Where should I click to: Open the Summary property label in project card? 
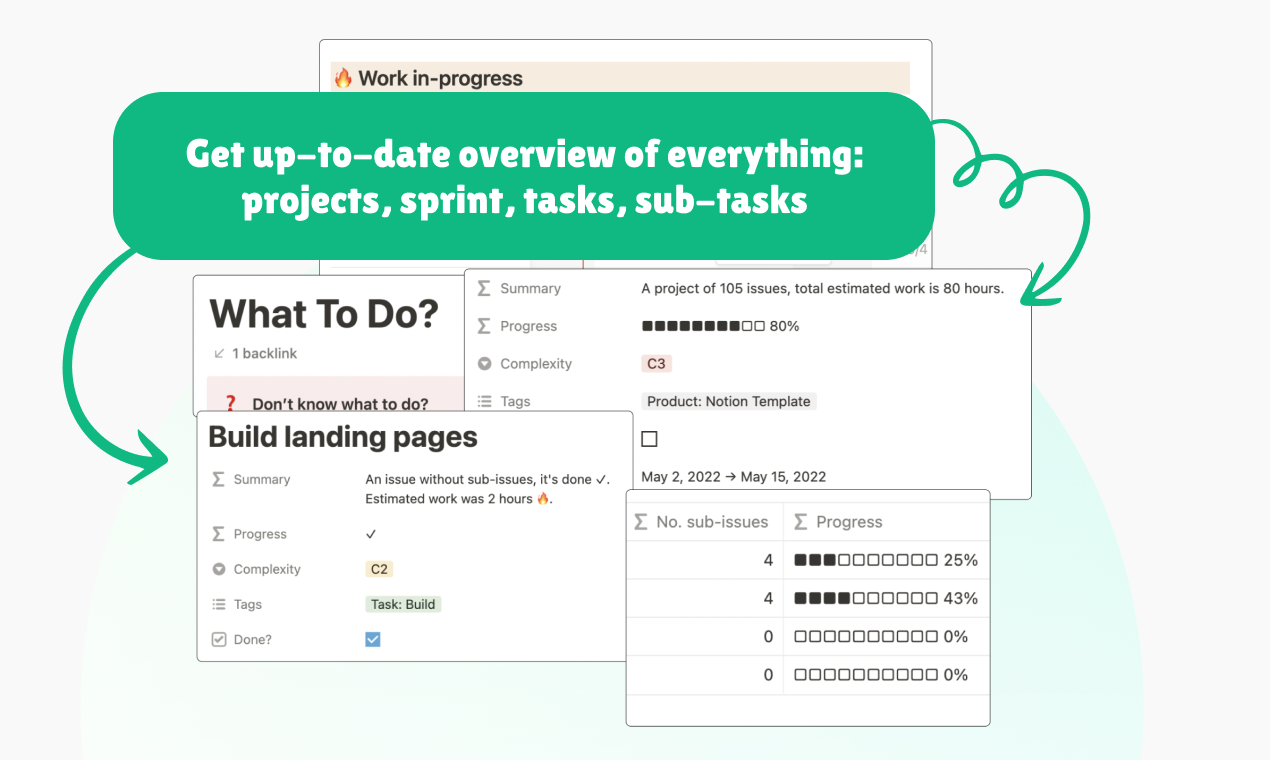tap(530, 288)
